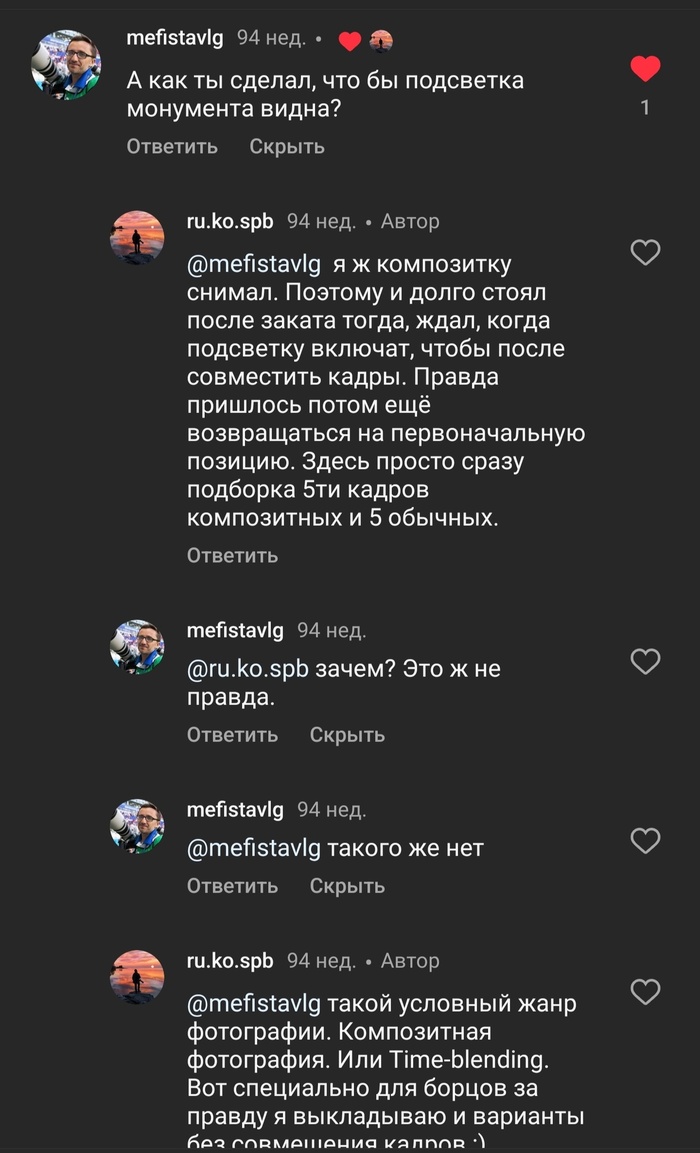Unlike the top comment with the red heart

(x=645, y=69)
